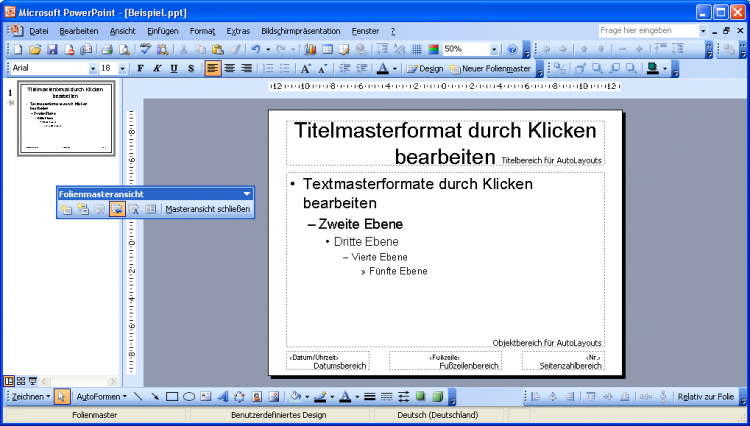Viewport: 750px width, 426px height.
Task: Click the font color A swatch
Action: [x=382, y=68]
